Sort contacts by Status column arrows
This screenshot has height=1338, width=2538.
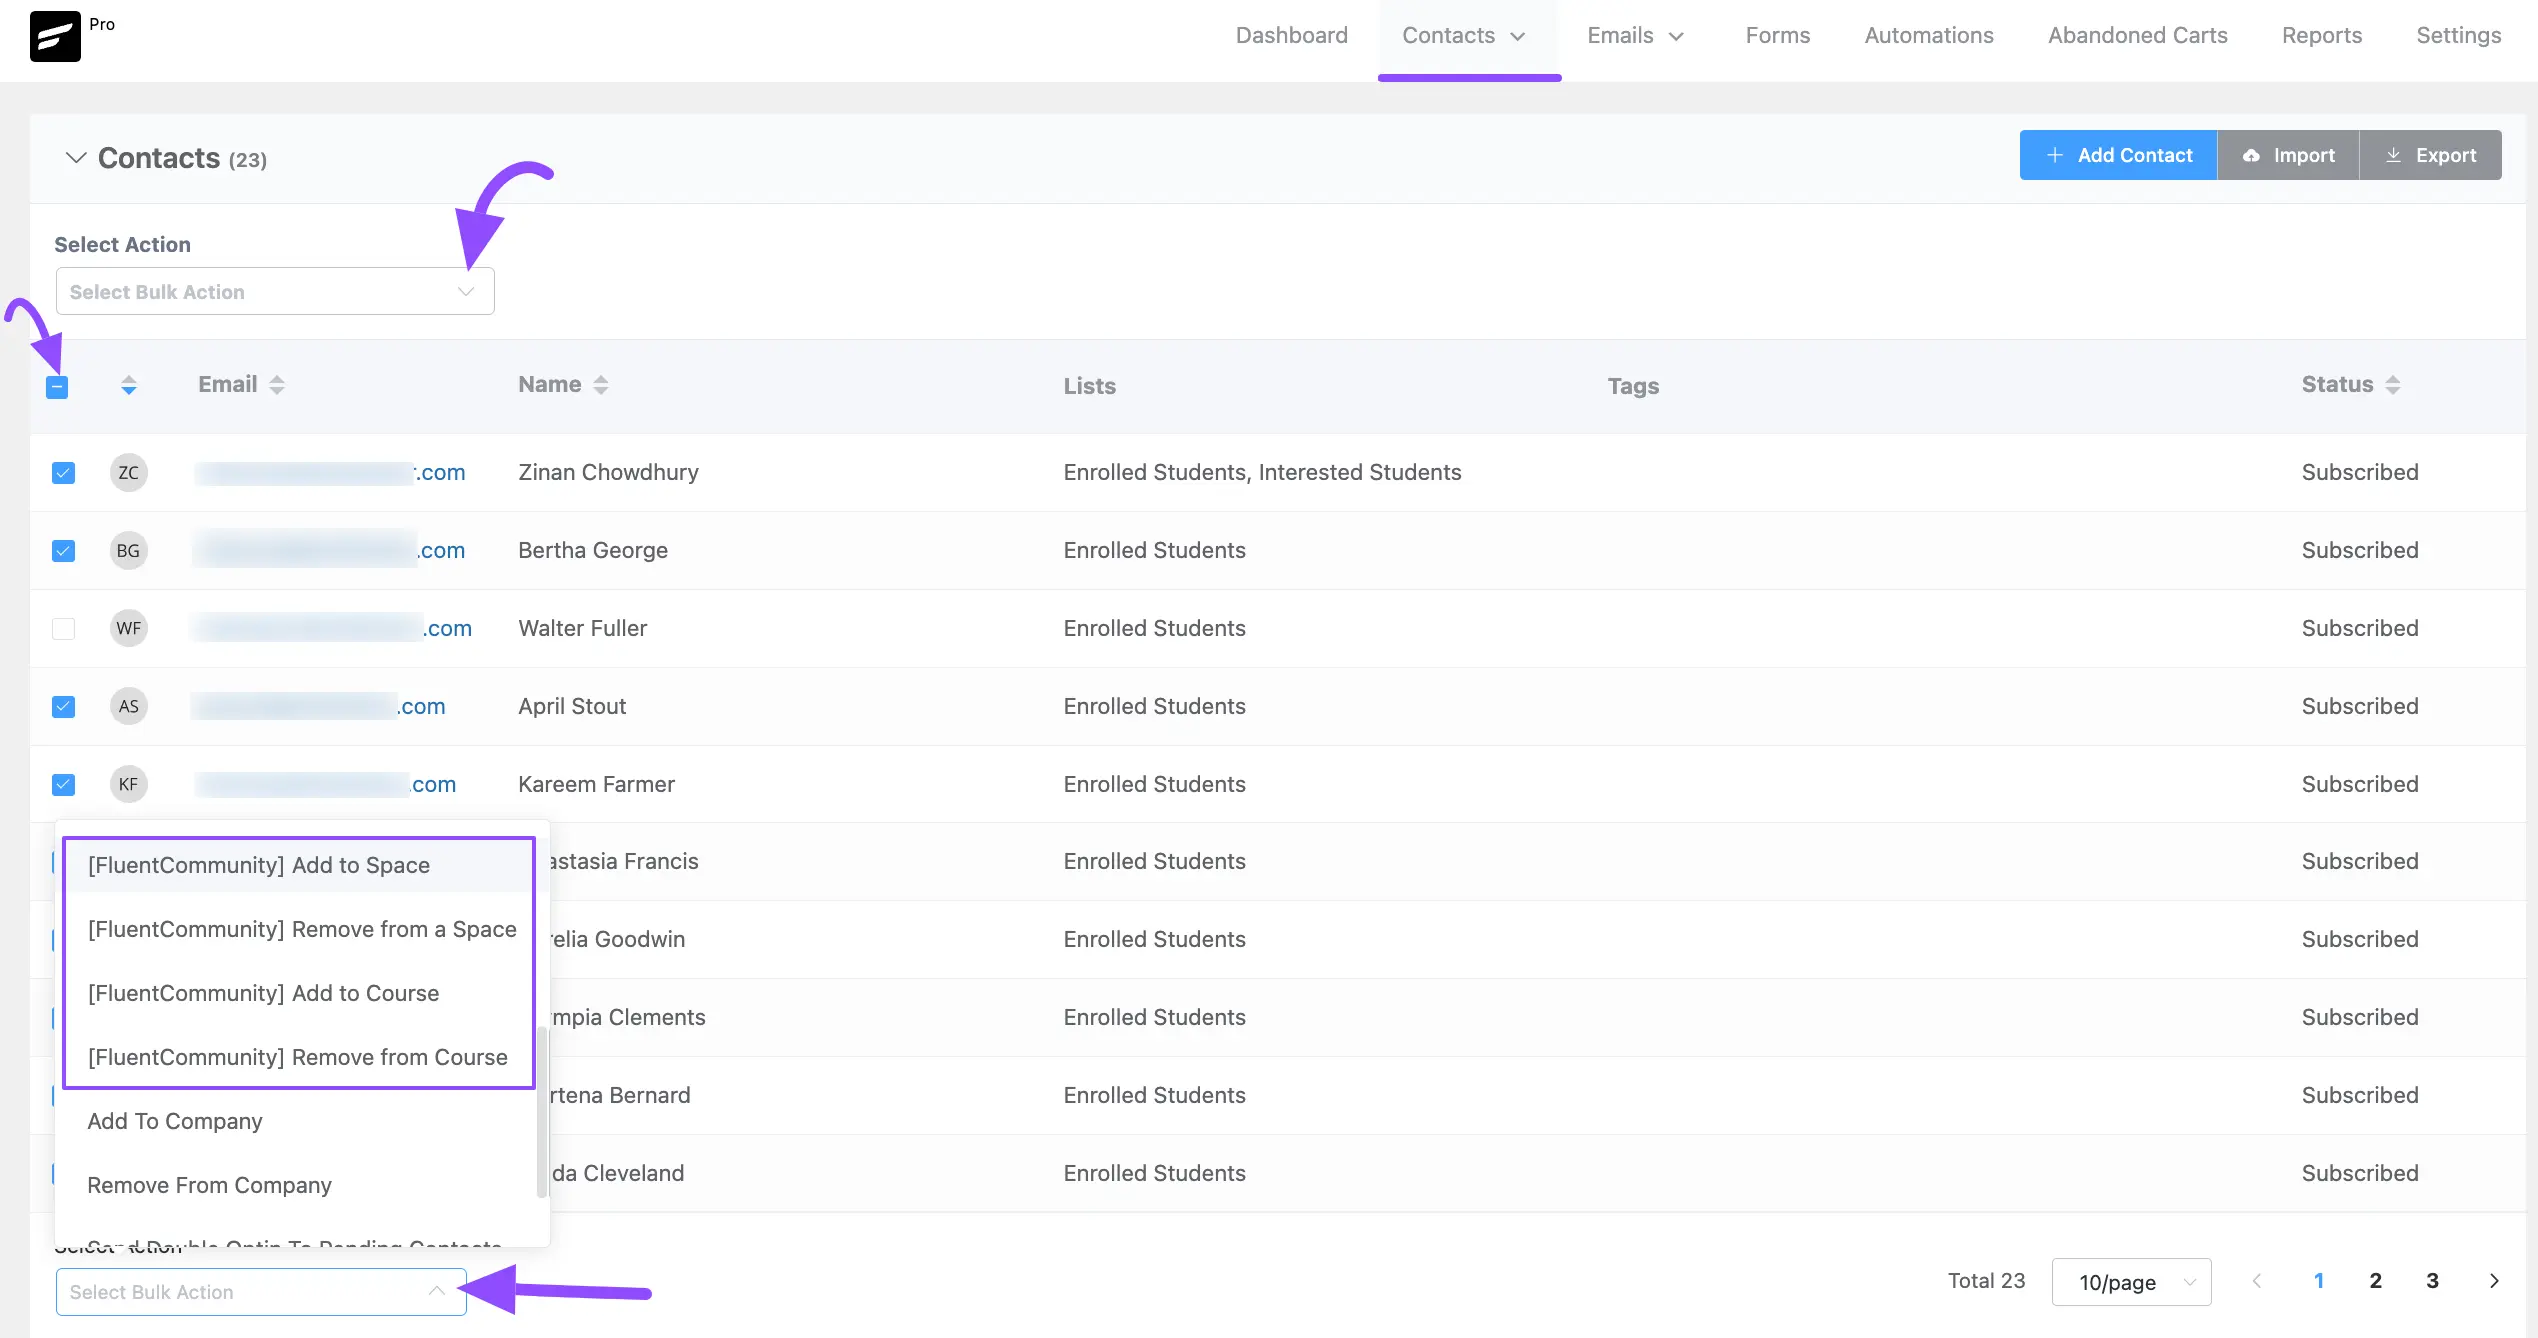pos(2393,385)
